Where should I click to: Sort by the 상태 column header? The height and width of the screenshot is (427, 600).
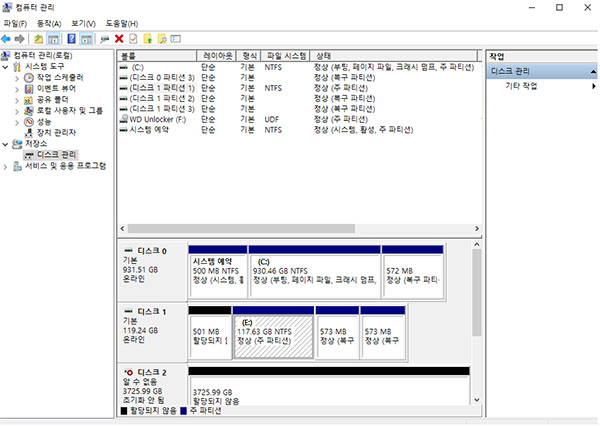tap(393, 56)
